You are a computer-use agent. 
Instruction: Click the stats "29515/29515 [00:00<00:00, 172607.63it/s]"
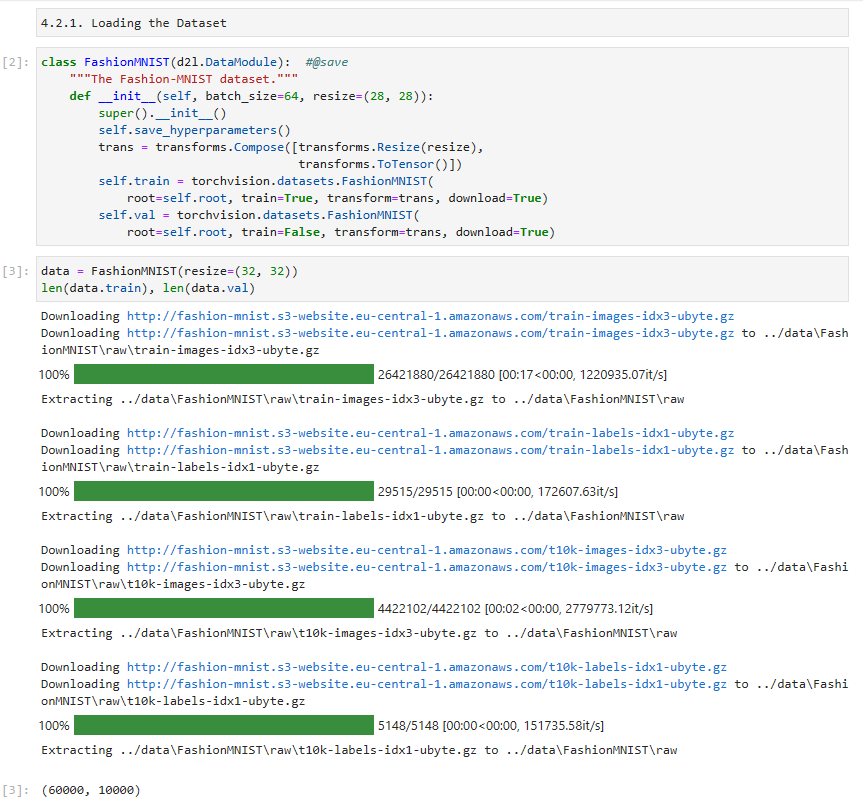coord(498,491)
